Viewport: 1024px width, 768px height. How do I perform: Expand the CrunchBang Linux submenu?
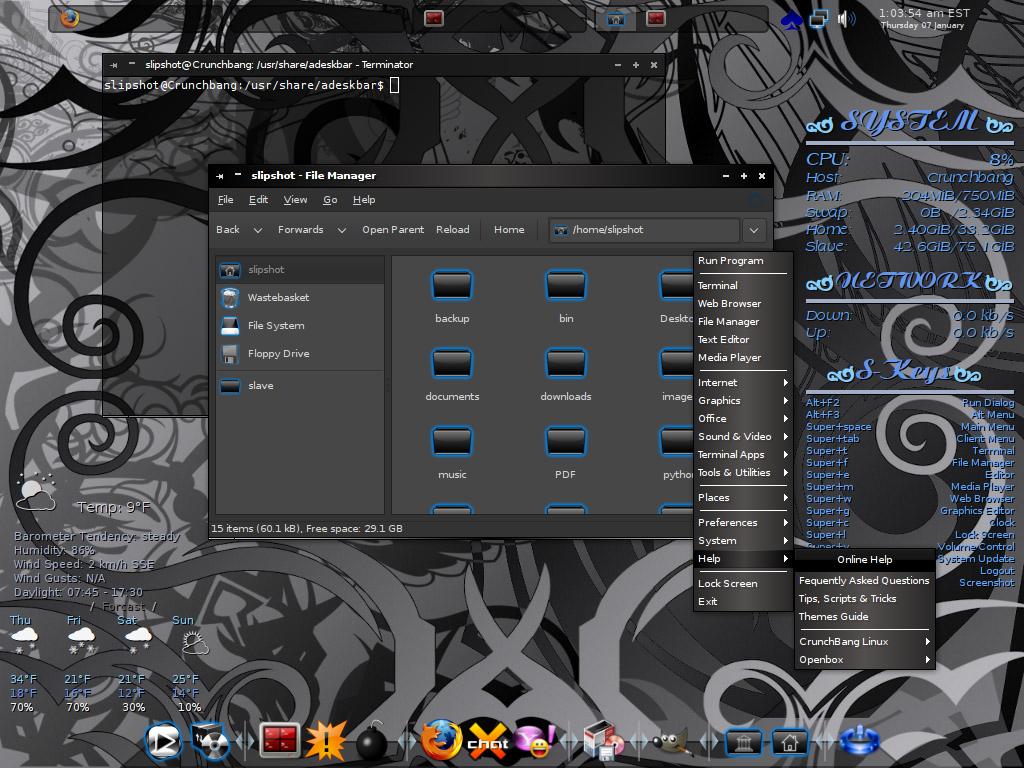point(865,641)
